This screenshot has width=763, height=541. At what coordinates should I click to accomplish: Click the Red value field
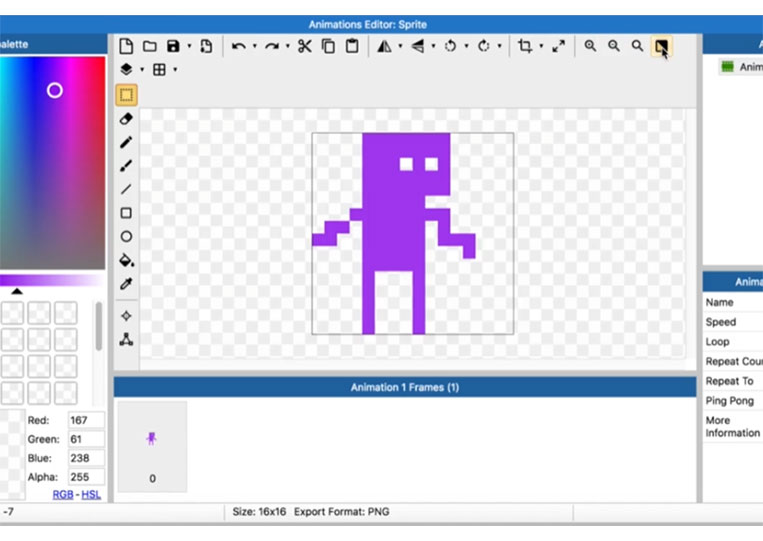point(86,420)
